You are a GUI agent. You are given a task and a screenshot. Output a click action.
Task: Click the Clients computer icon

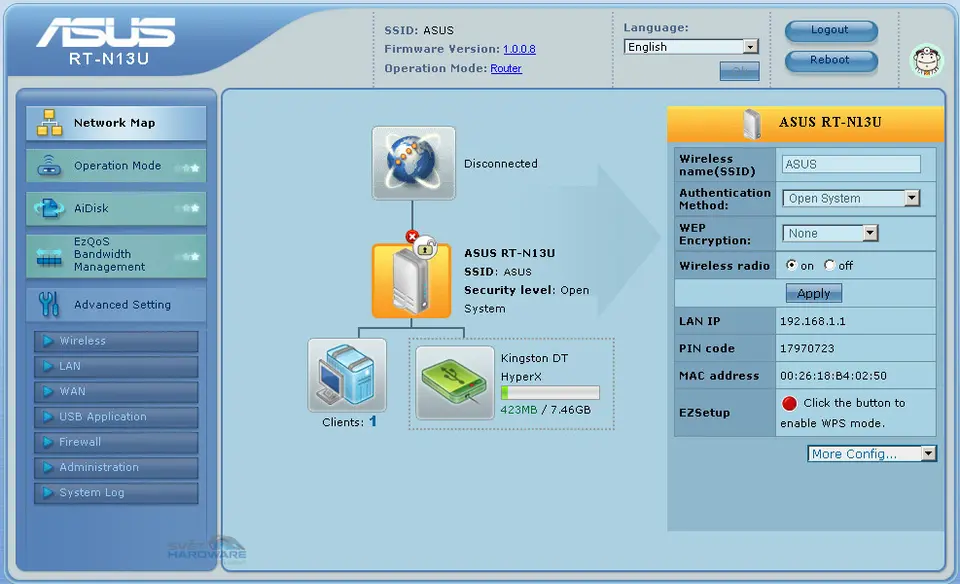tap(347, 375)
